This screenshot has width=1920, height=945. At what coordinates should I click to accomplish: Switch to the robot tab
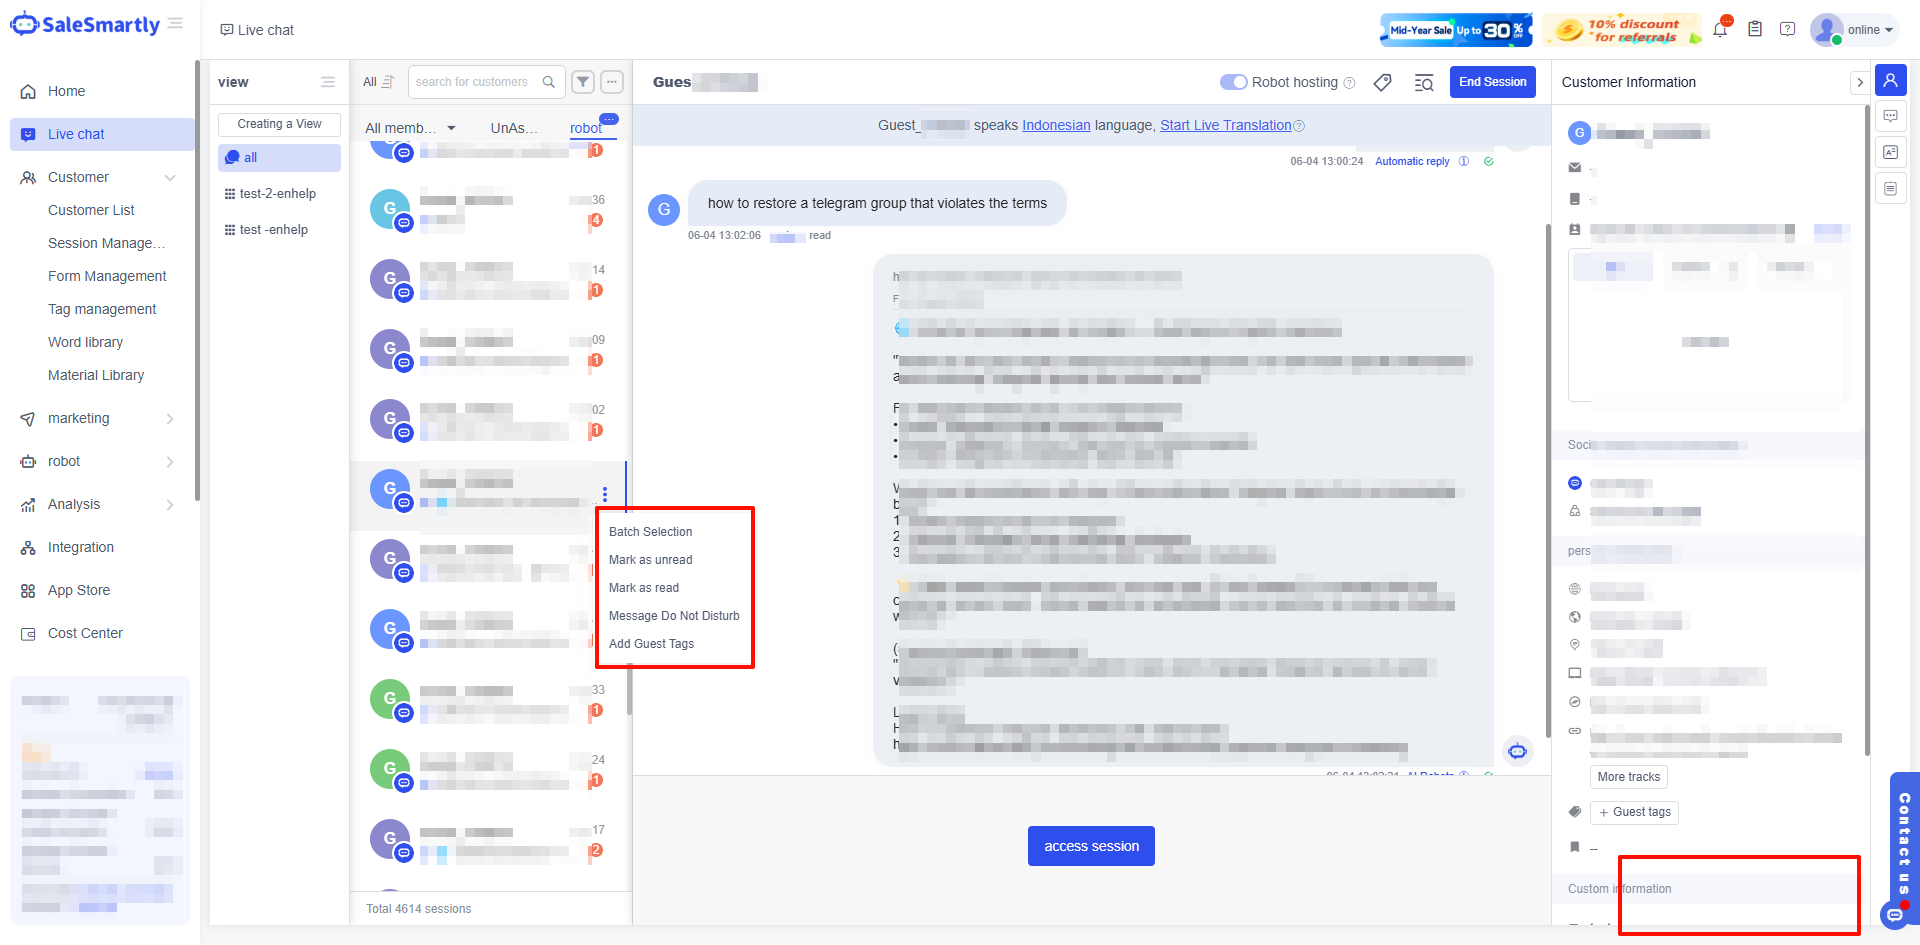[586, 128]
